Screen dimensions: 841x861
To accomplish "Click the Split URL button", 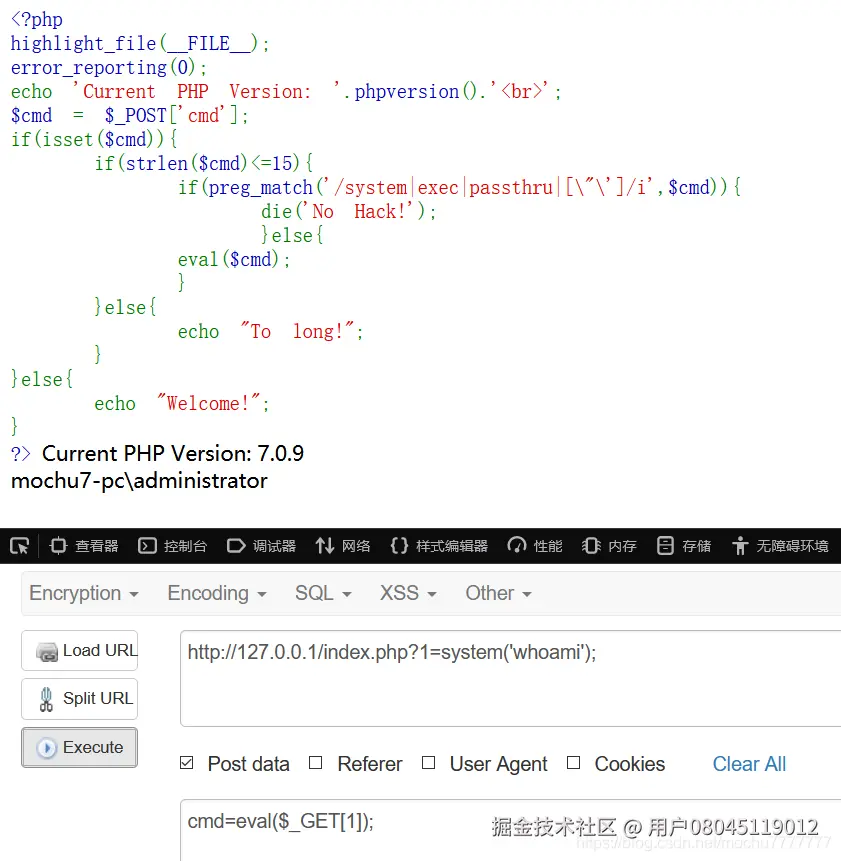I will [x=80, y=699].
